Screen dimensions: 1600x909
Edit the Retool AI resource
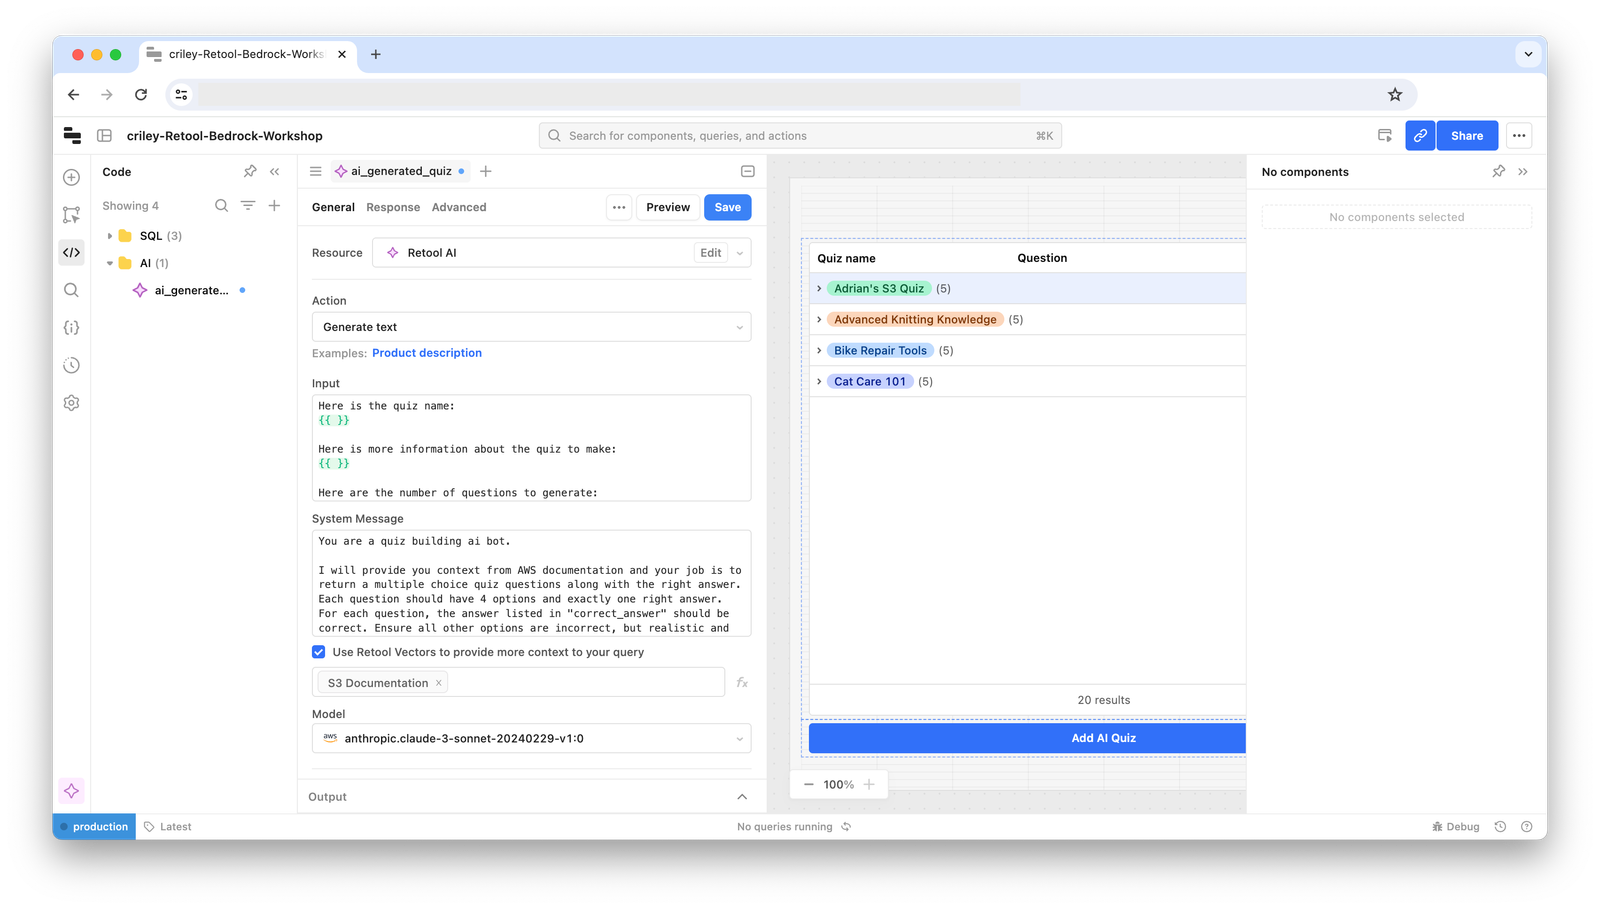[x=710, y=253]
